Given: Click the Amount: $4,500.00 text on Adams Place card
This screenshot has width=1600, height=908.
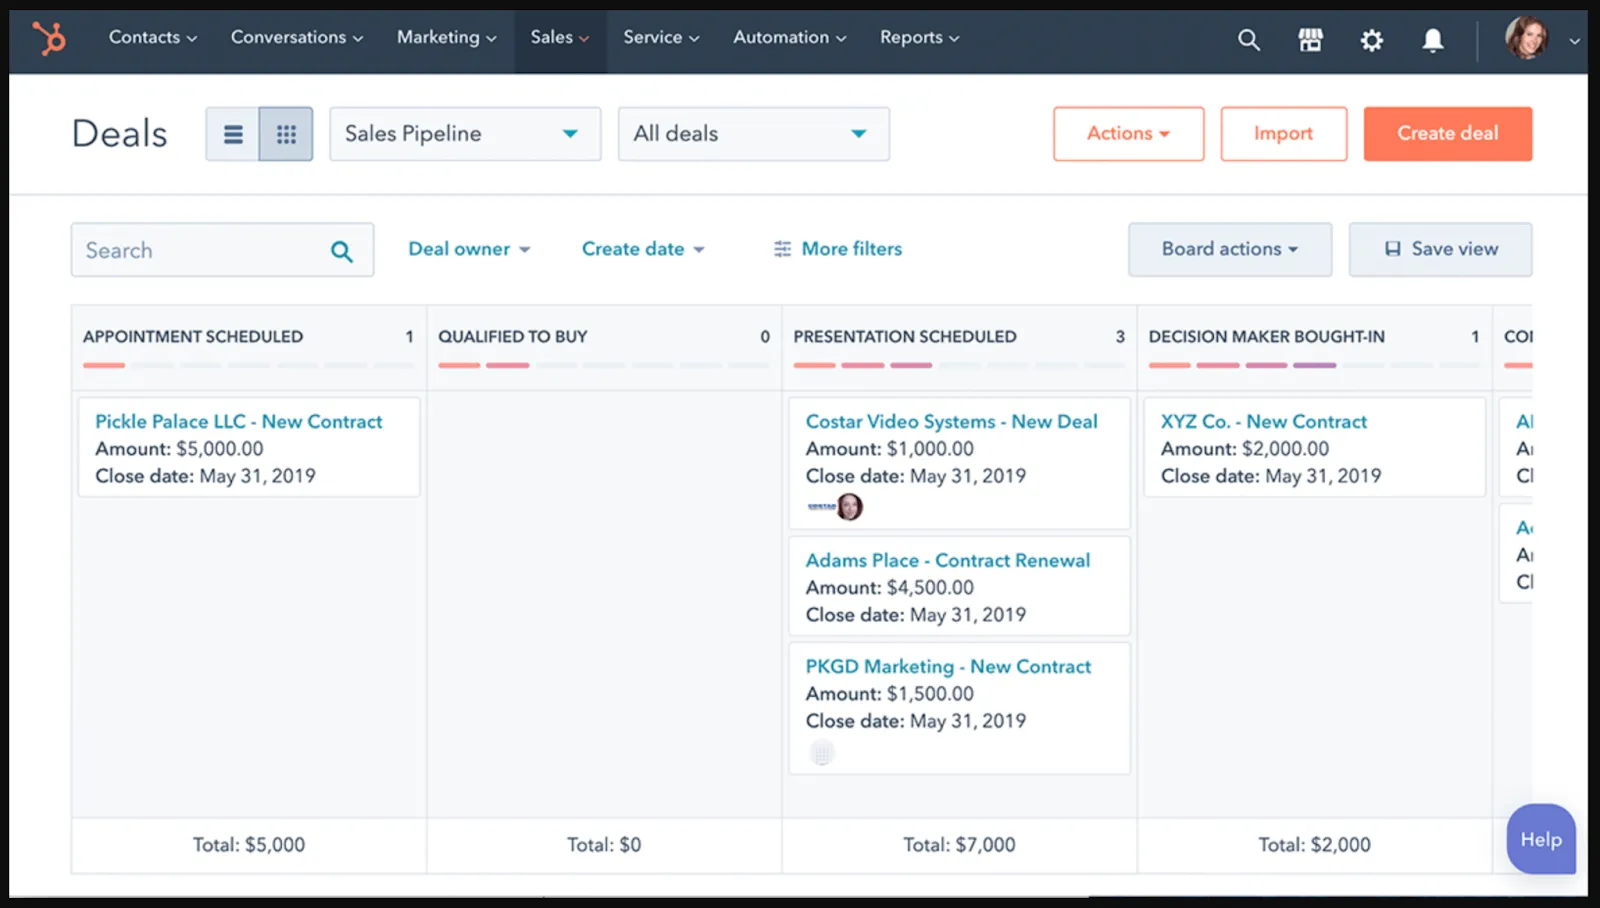Looking at the screenshot, I should (890, 587).
